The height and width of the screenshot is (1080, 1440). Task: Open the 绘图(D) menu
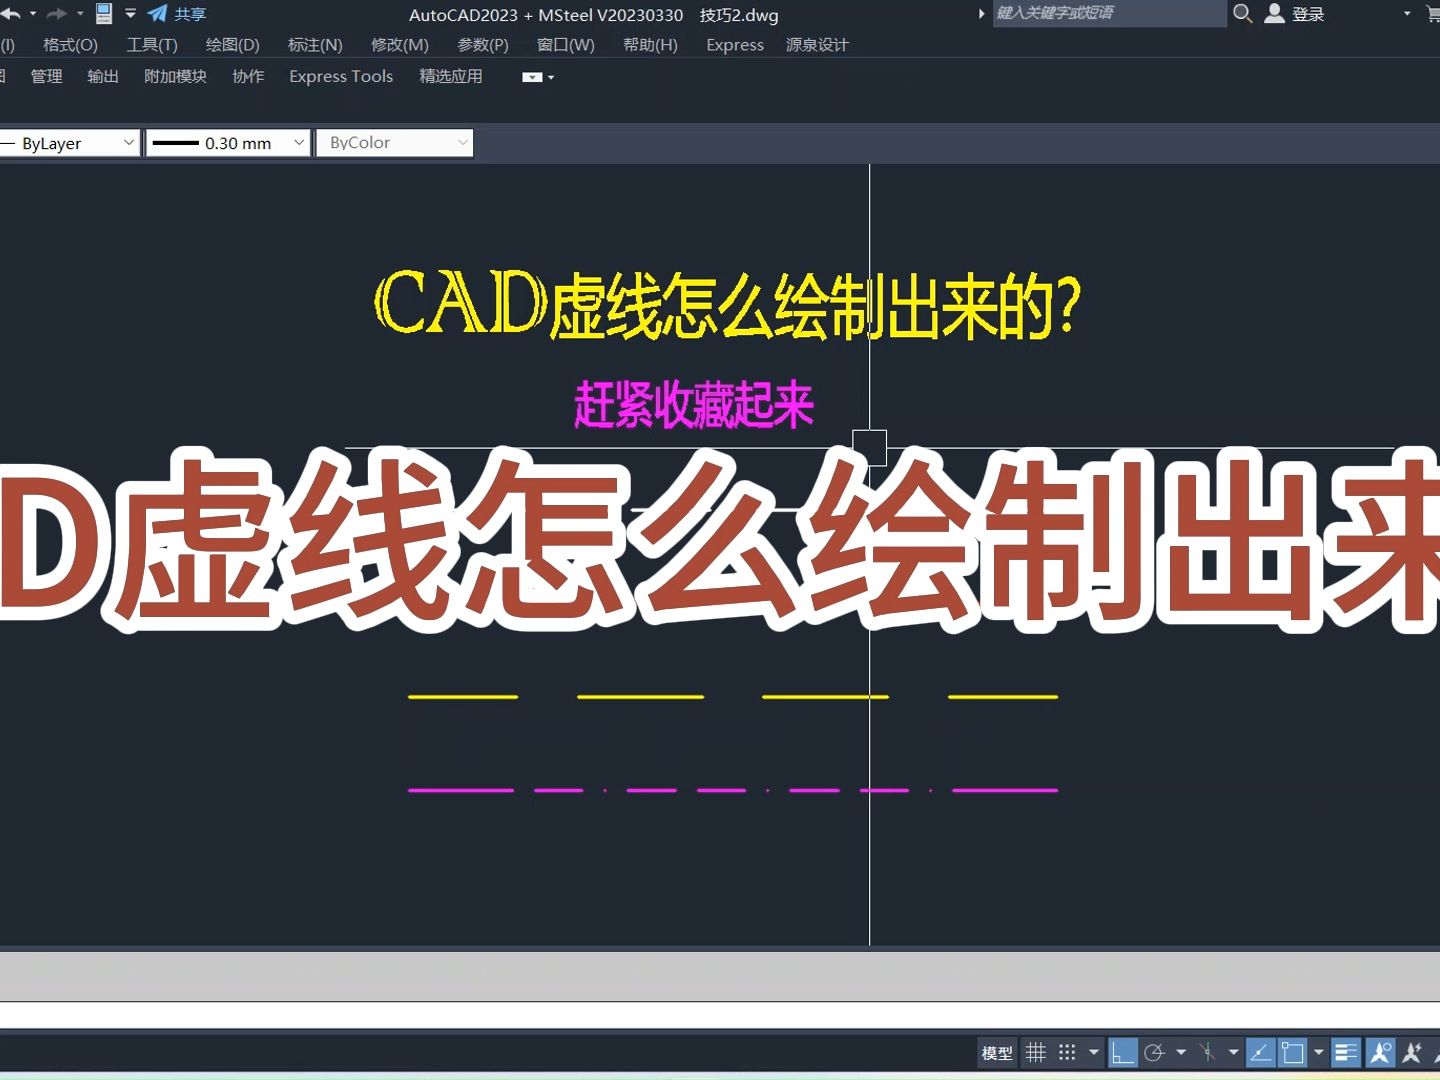(231, 44)
